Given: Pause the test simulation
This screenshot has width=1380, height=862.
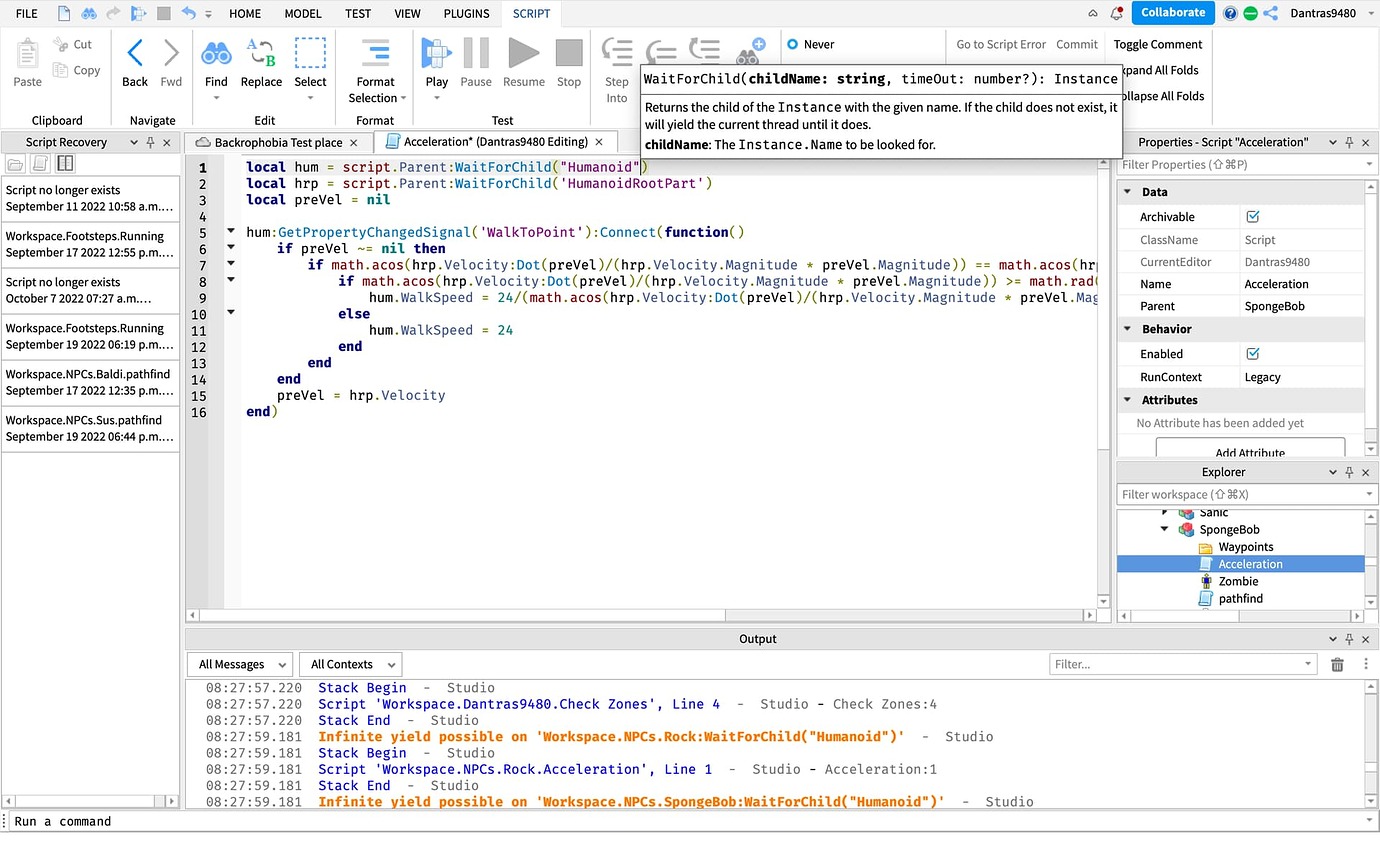Looking at the screenshot, I should click(x=476, y=54).
